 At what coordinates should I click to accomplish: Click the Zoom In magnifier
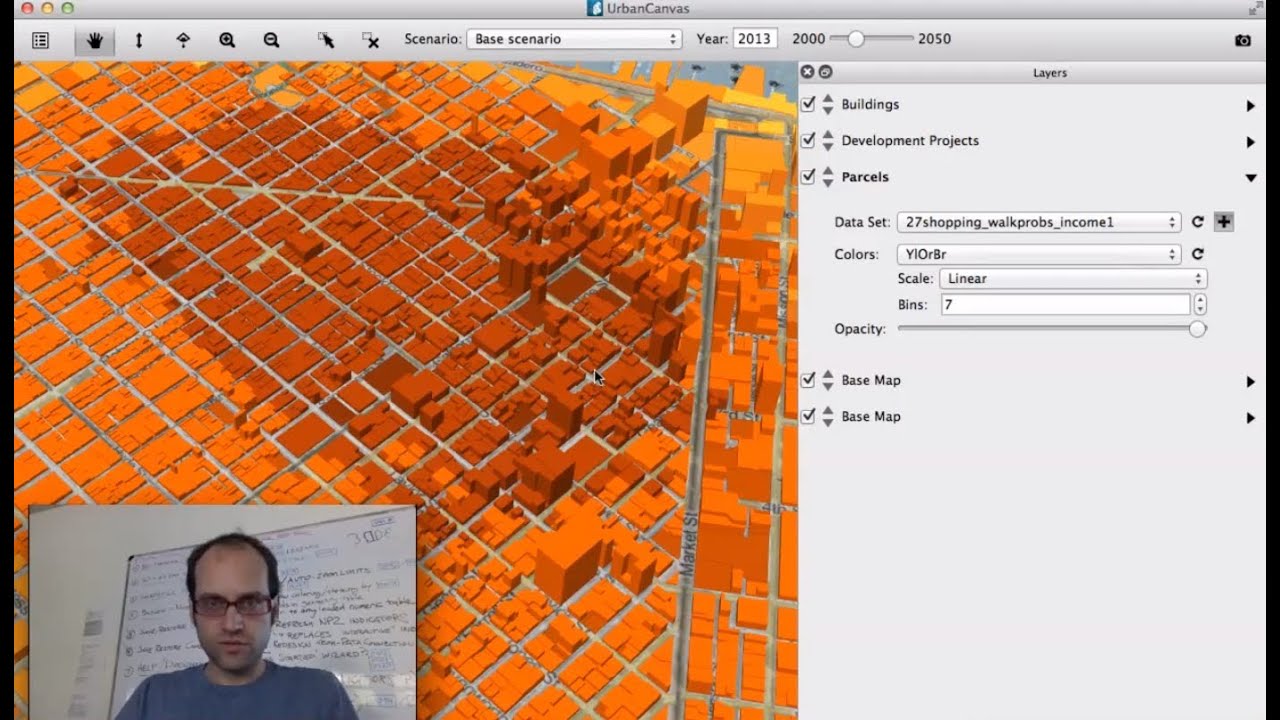pos(227,40)
